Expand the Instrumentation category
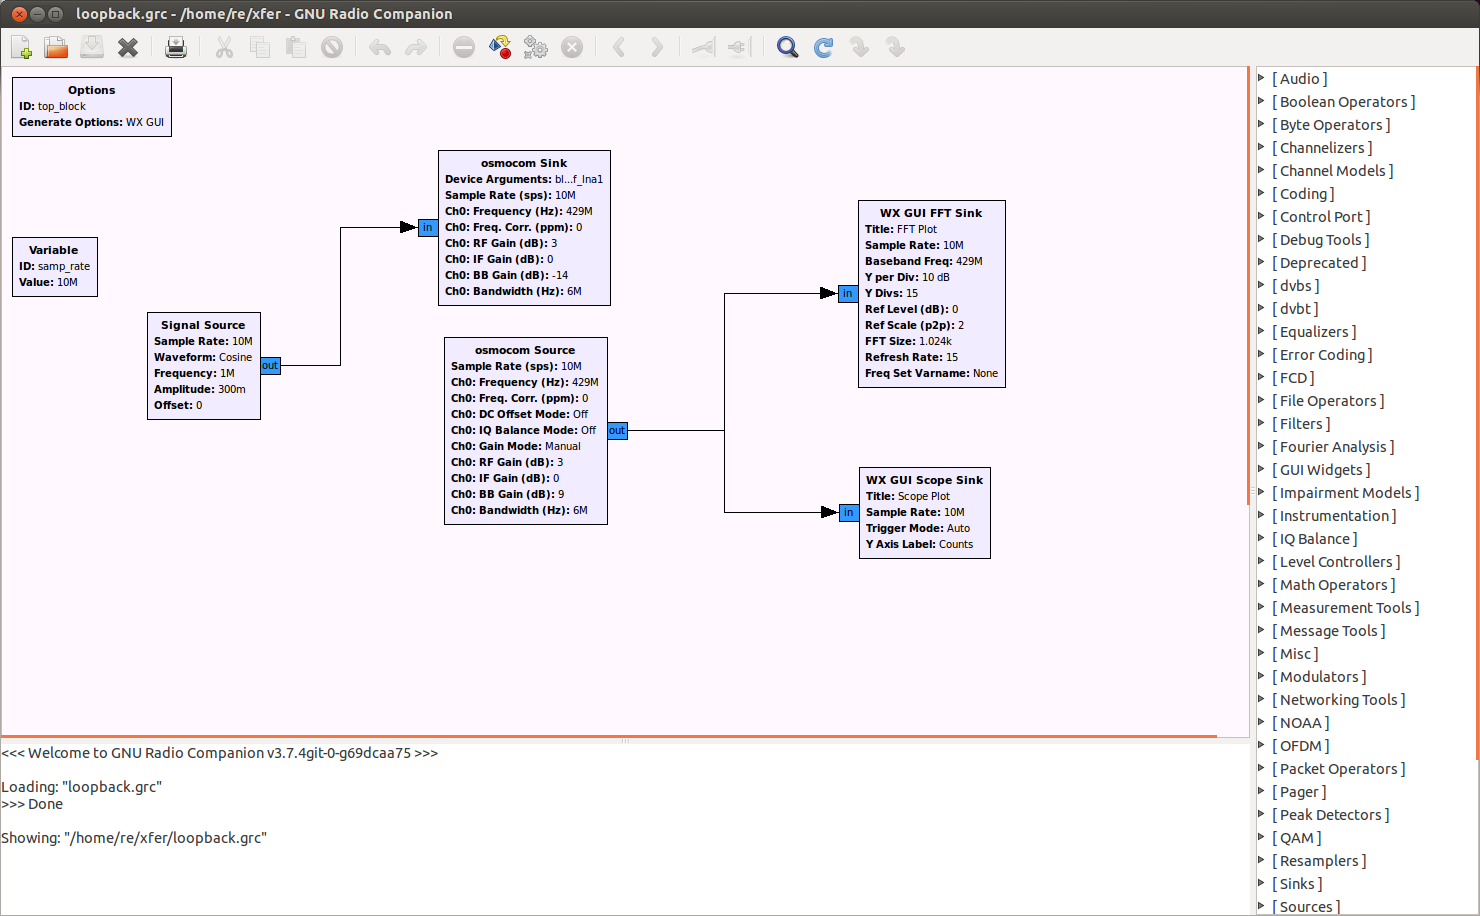1480x916 pixels. (x=1261, y=515)
